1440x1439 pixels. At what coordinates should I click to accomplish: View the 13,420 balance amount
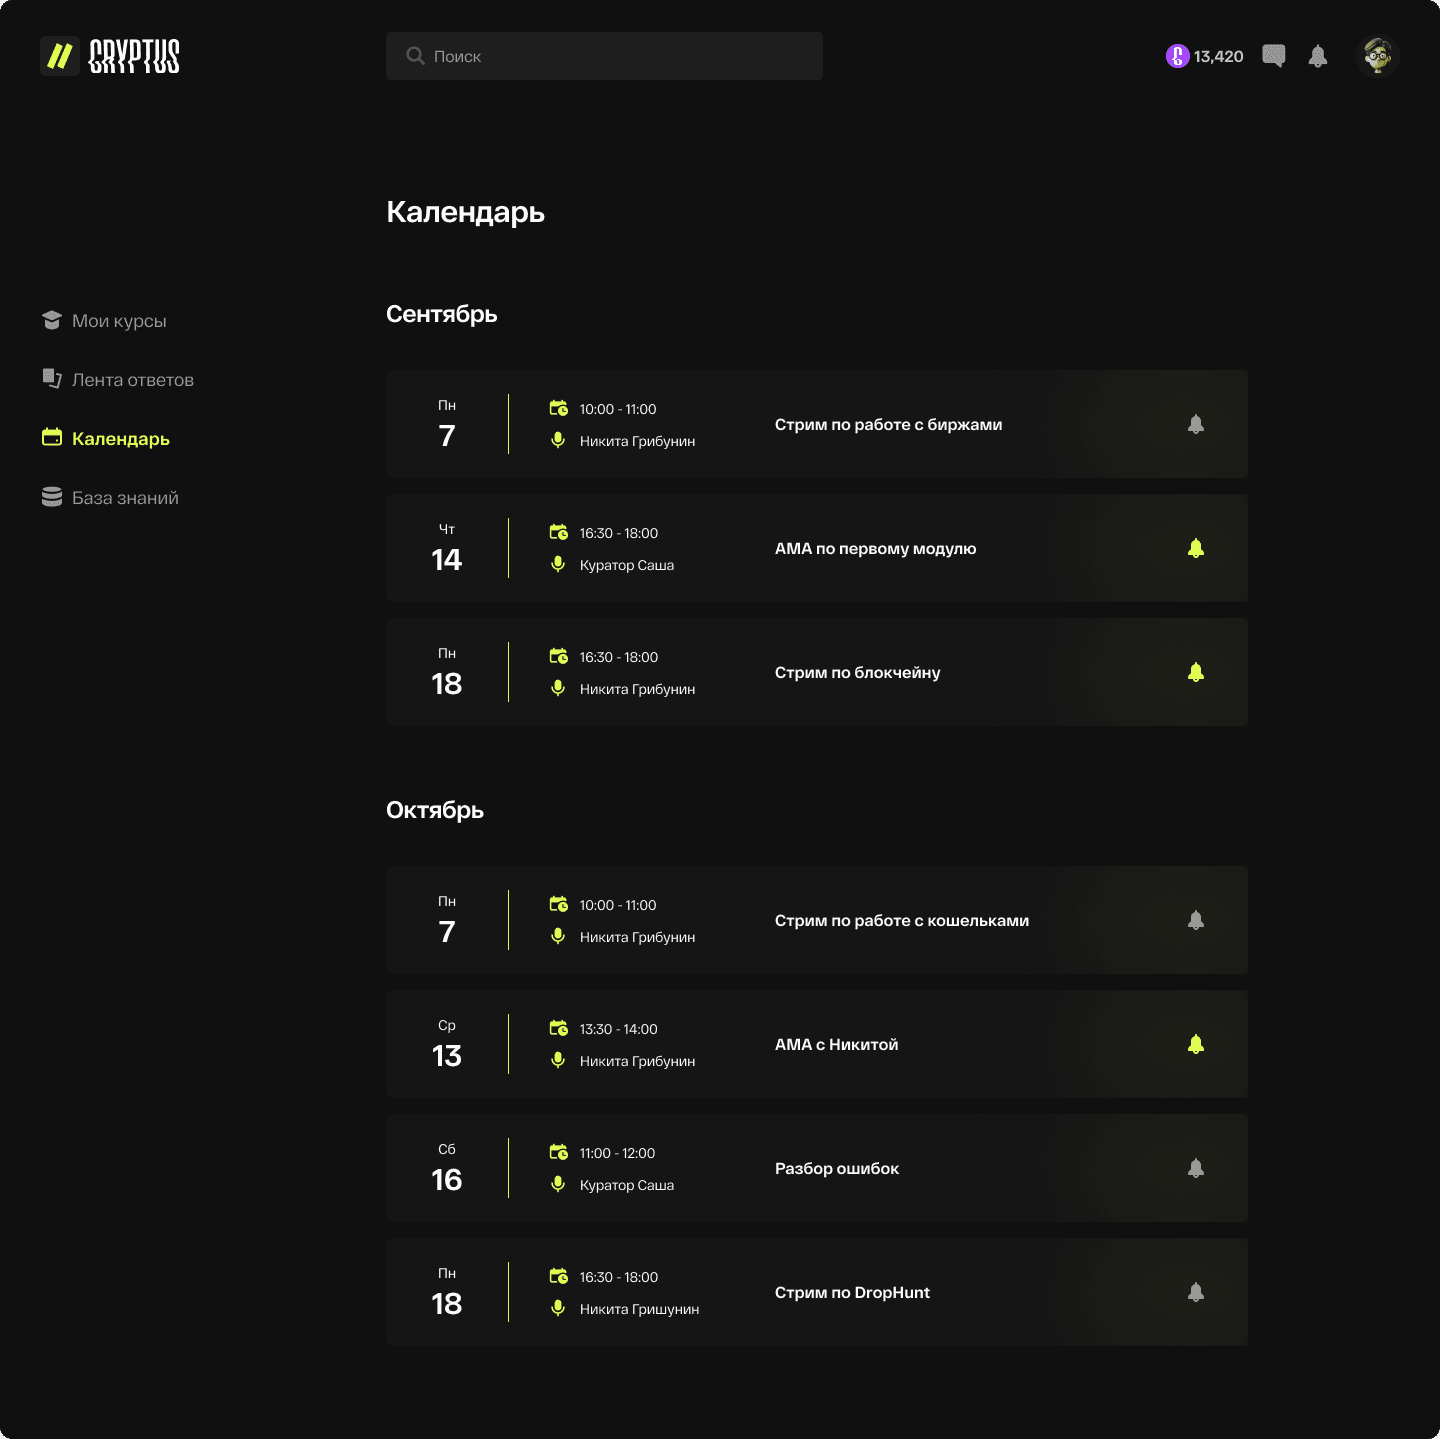(1219, 56)
